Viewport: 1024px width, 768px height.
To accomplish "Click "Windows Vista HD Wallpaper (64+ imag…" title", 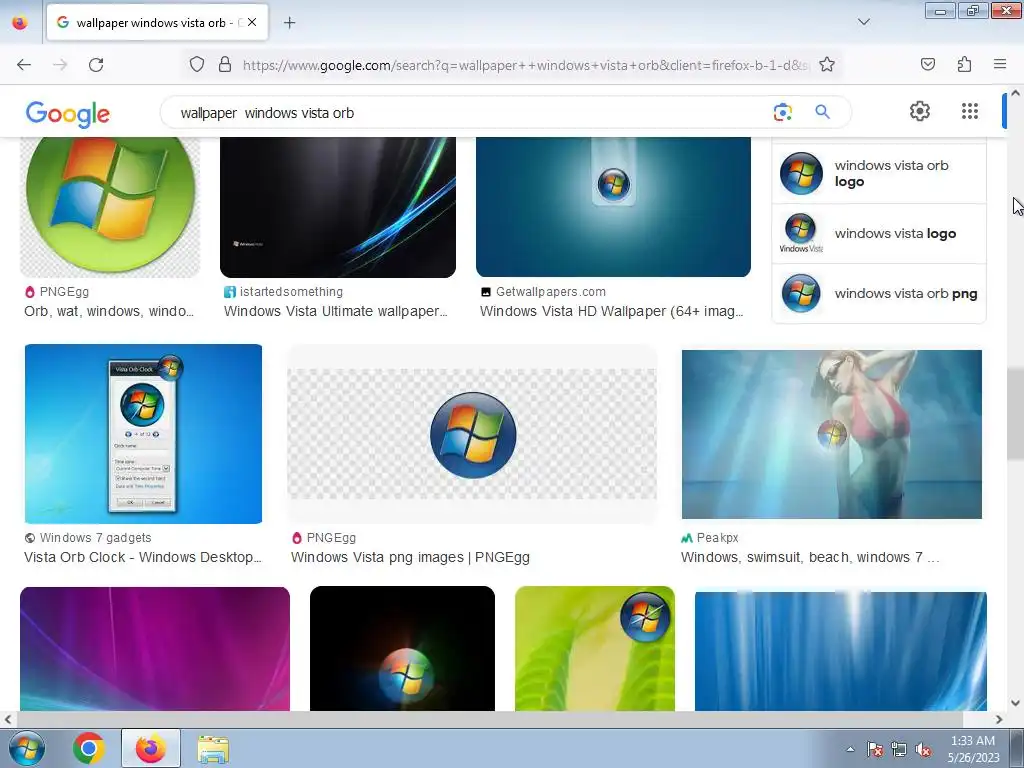I will tap(612, 312).
